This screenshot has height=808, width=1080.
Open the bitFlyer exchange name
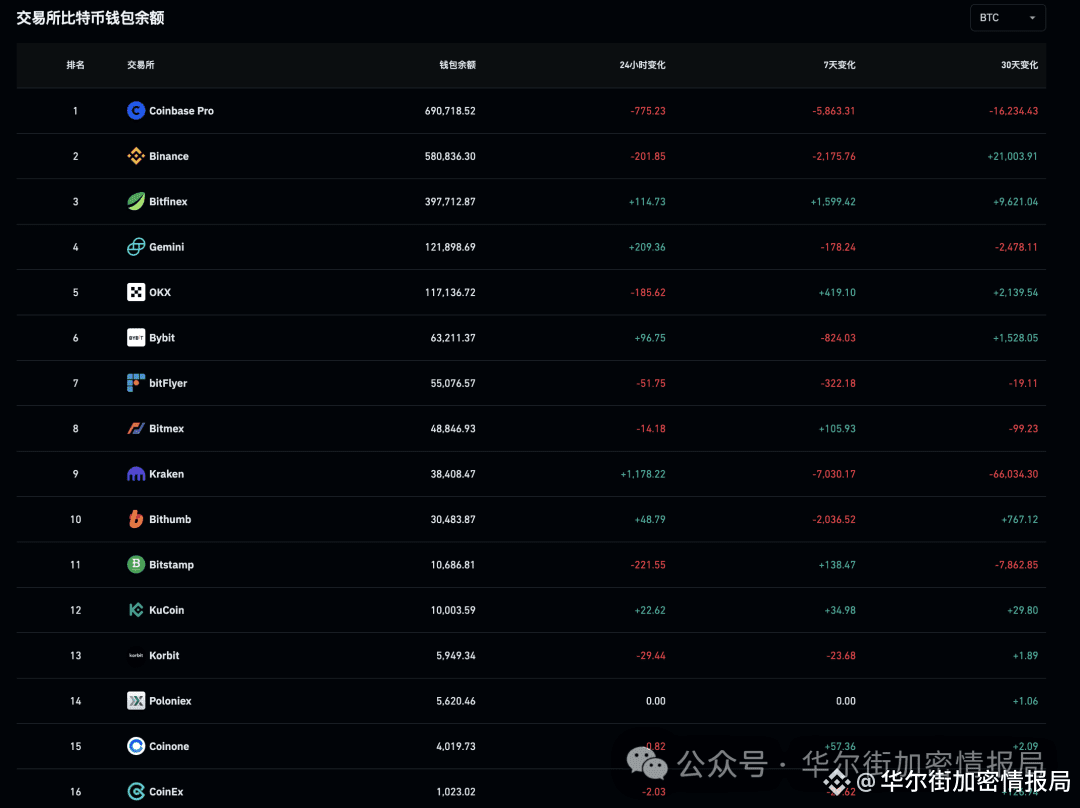pos(168,384)
